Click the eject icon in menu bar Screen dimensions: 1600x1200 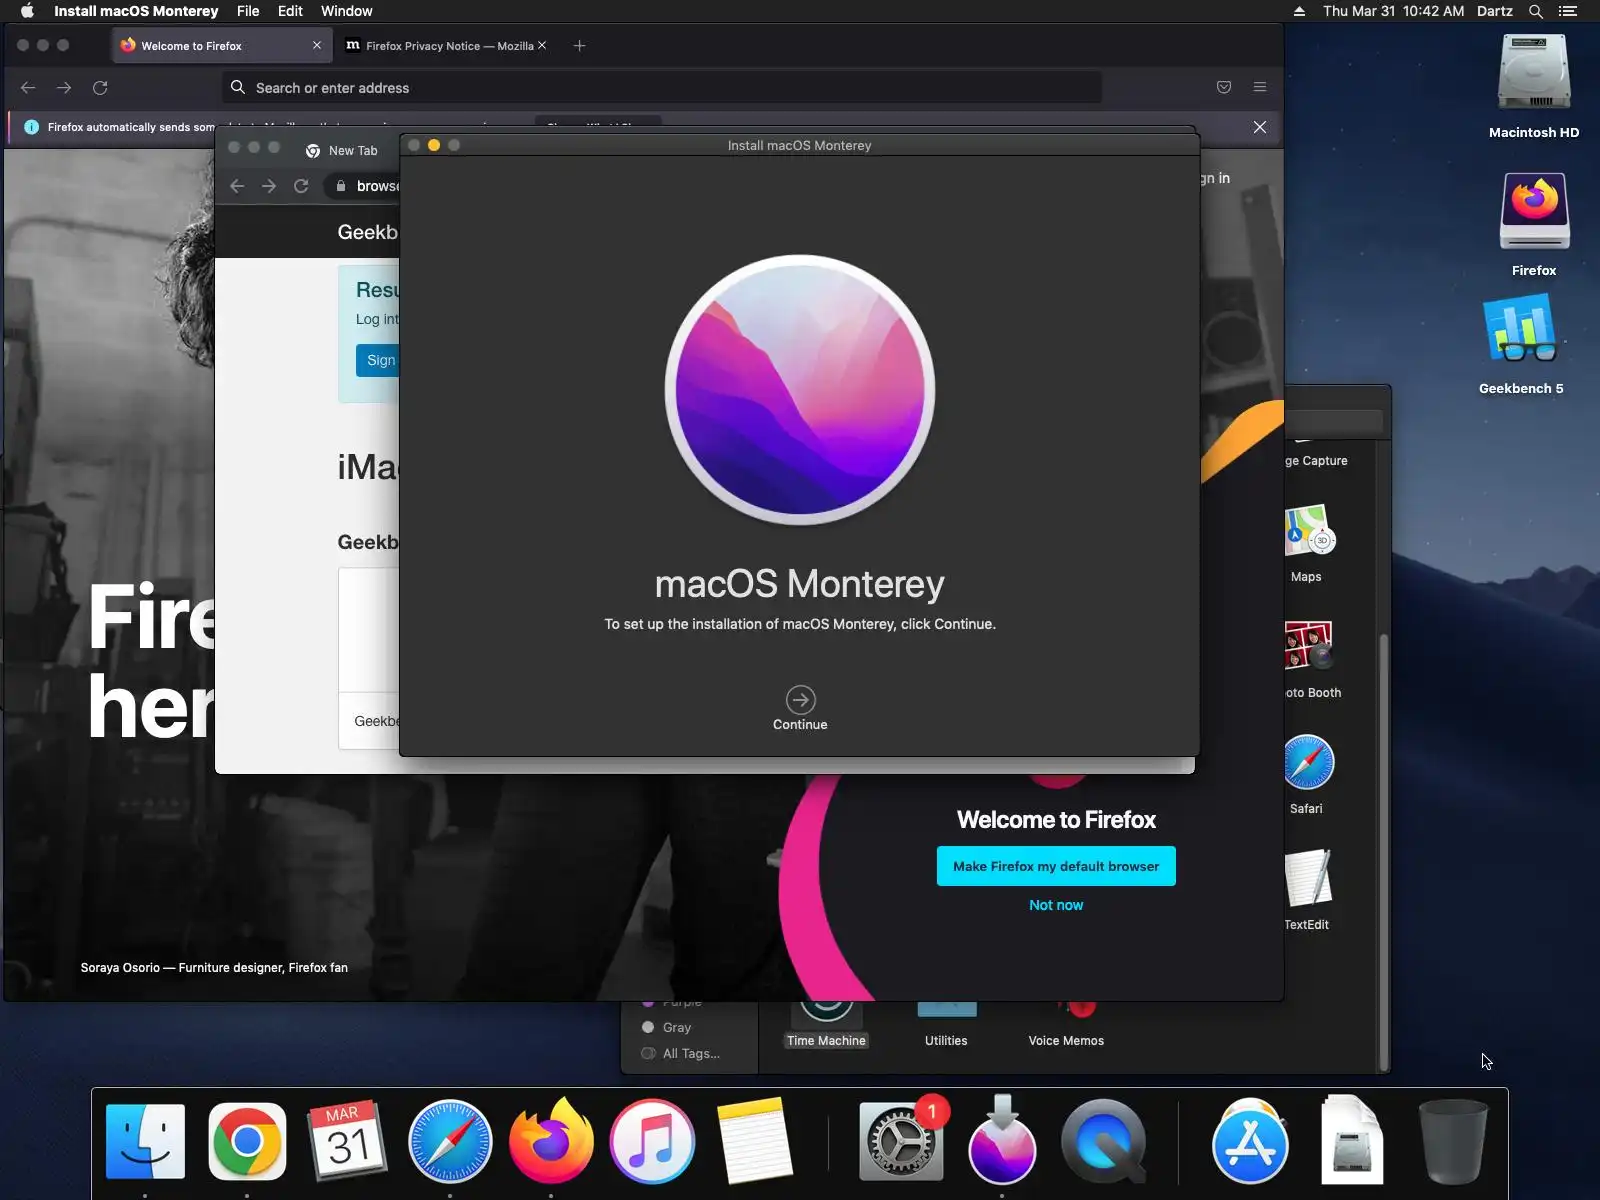(x=1299, y=11)
